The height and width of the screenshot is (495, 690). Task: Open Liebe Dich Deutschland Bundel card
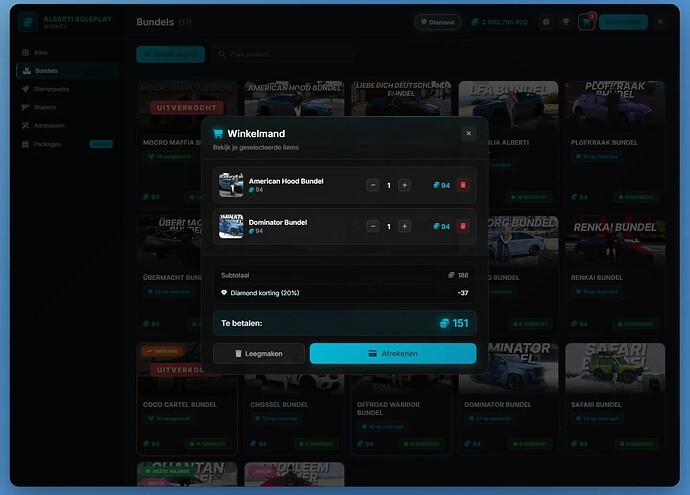401,98
